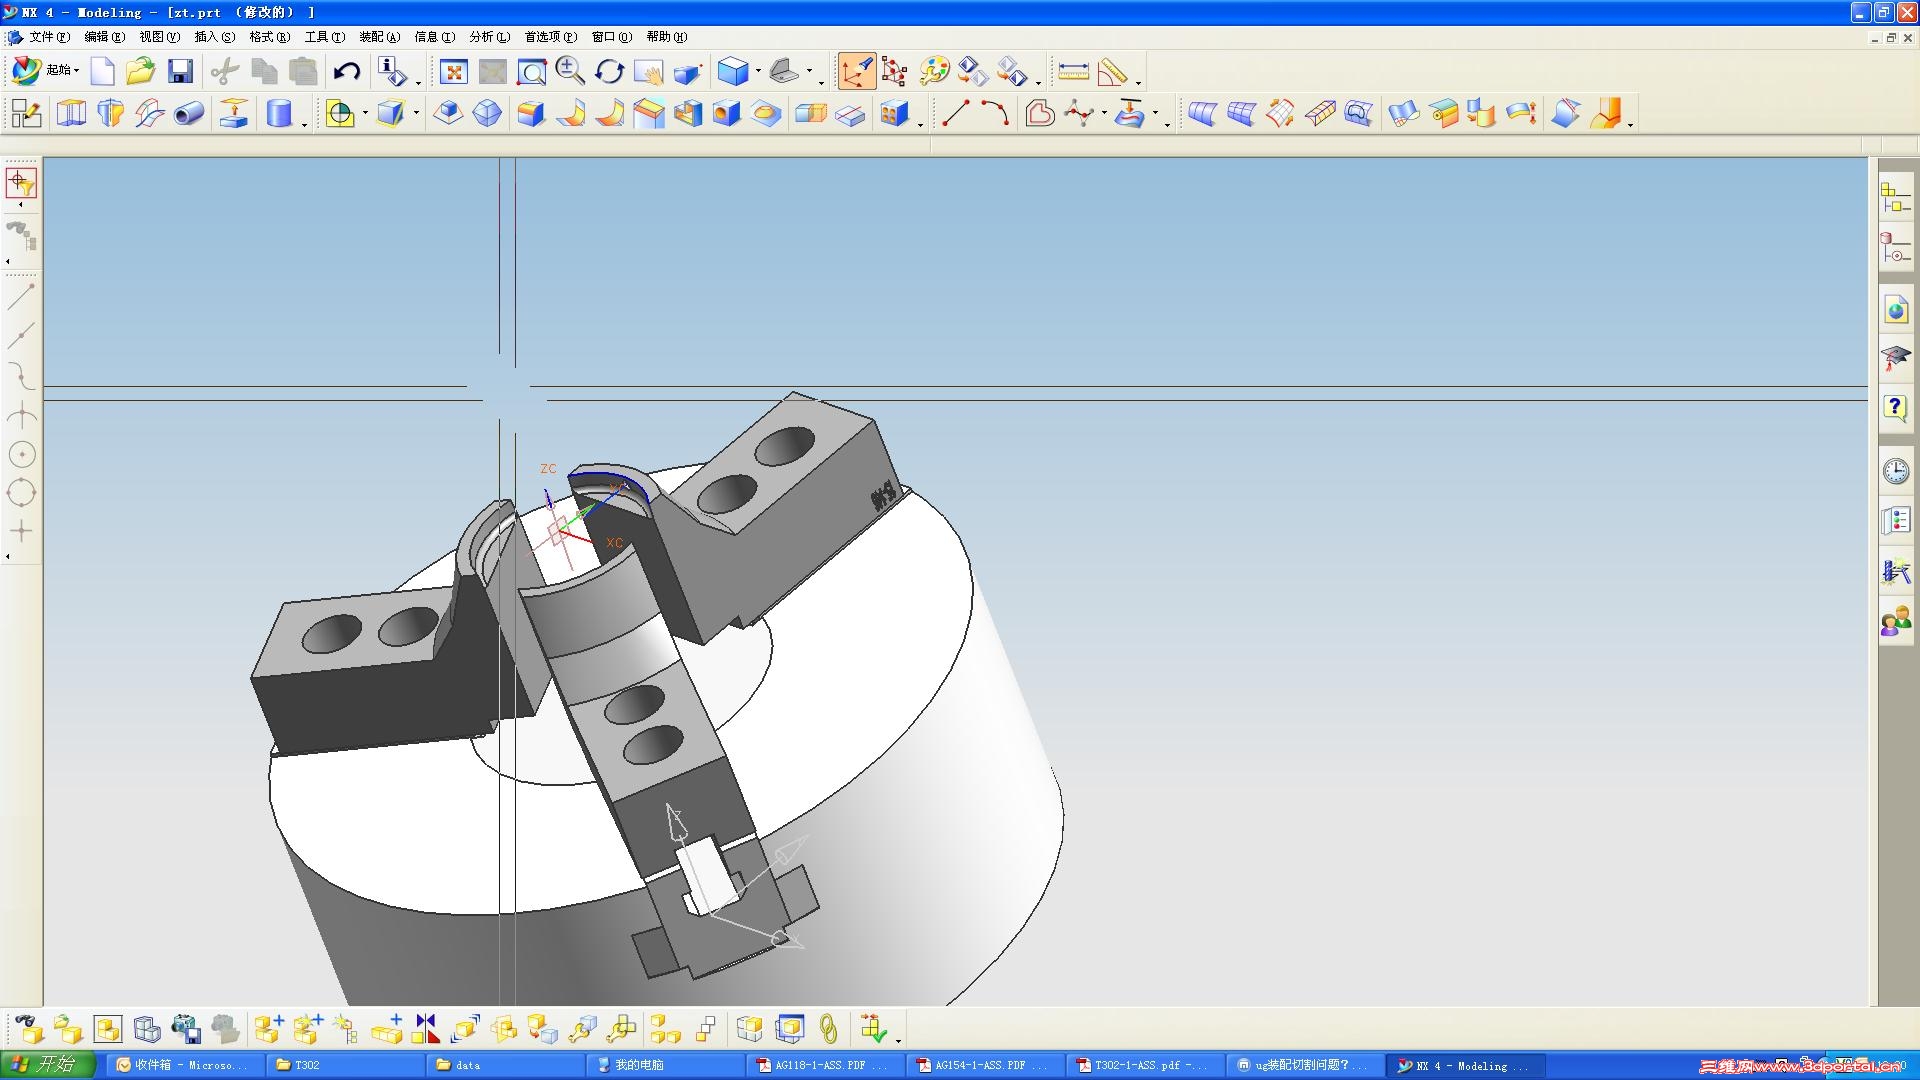Image resolution: width=1920 pixels, height=1080 pixels.
Task: Open the 插入 (Insert) menu
Action: (x=214, y=37)
